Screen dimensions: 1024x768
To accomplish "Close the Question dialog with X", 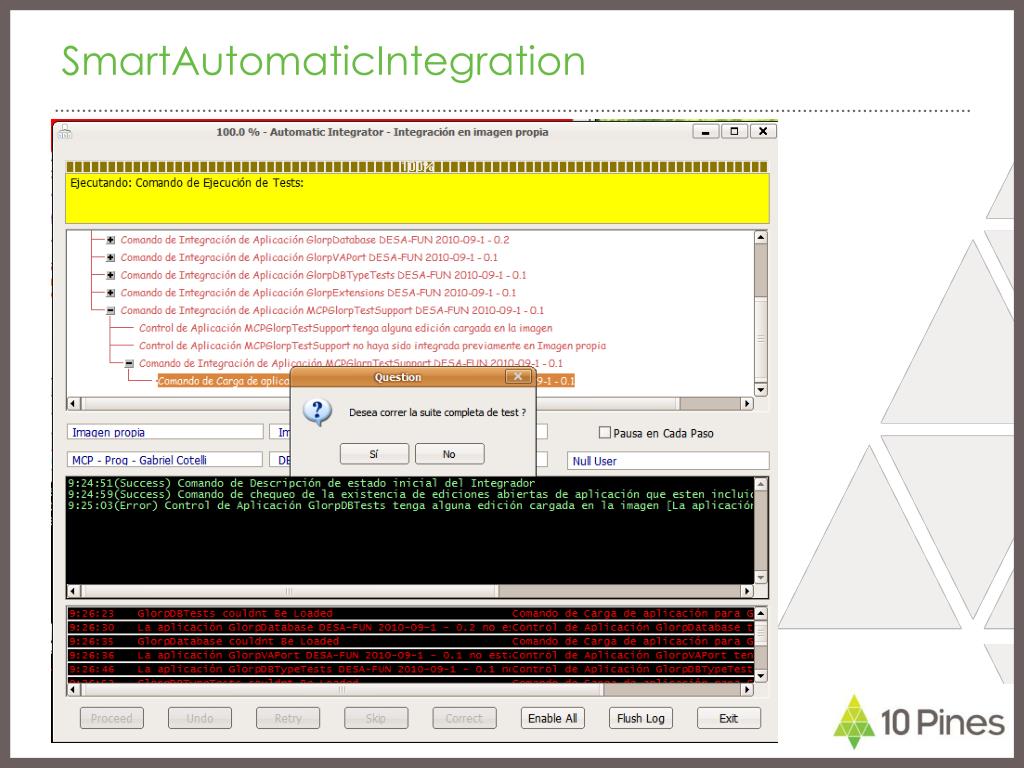I will pyautogui.click(x=517, y=377).
